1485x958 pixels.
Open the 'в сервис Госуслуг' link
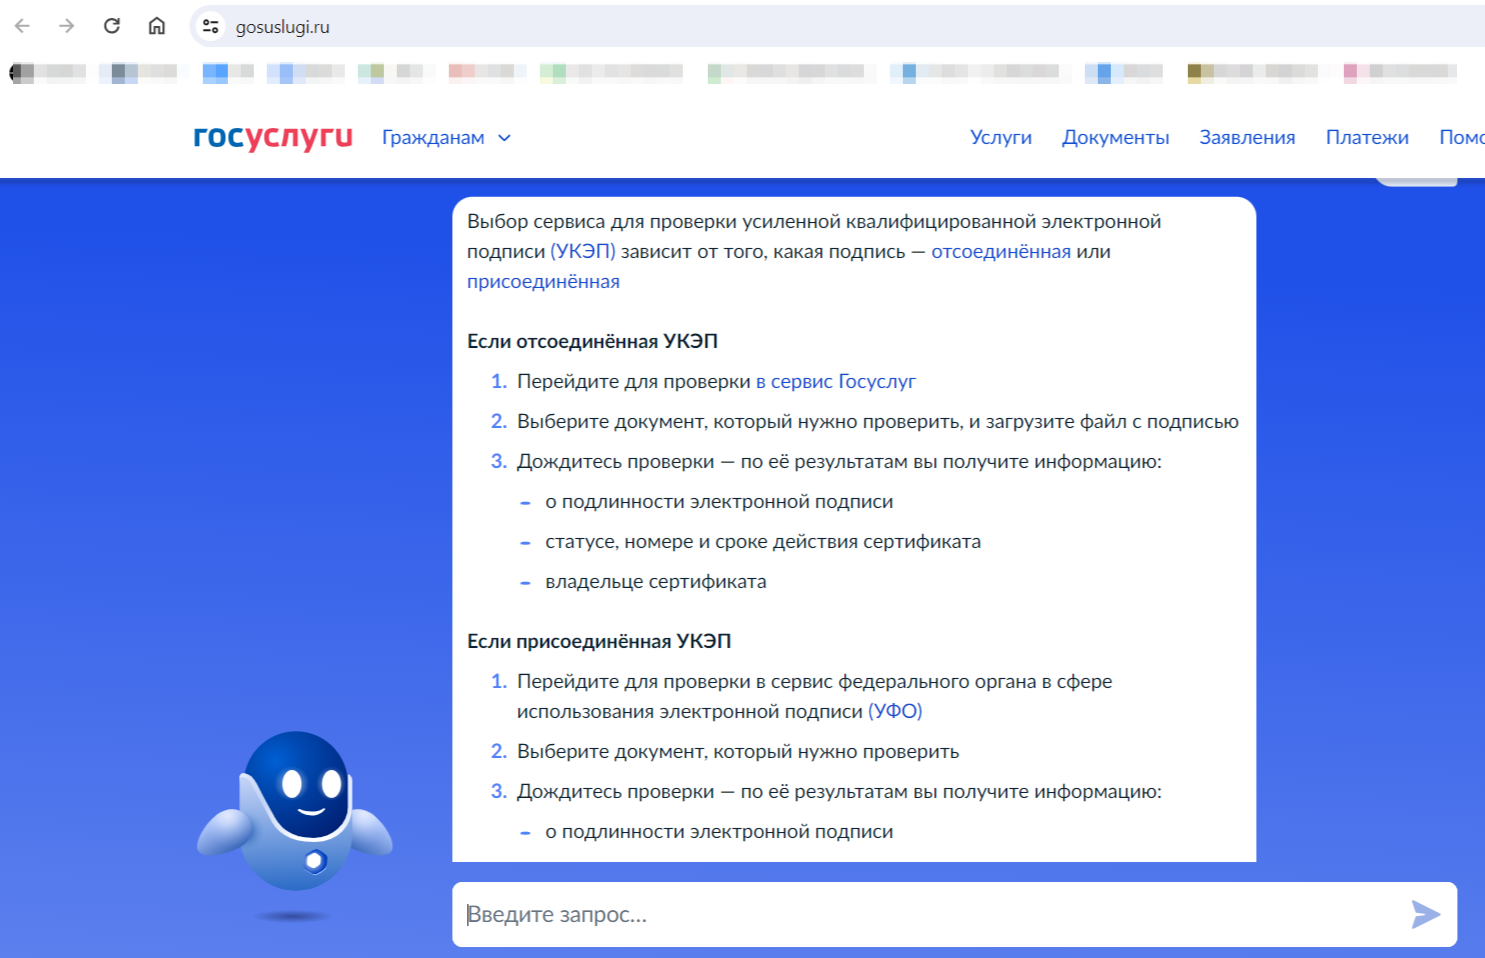point(836,382)
